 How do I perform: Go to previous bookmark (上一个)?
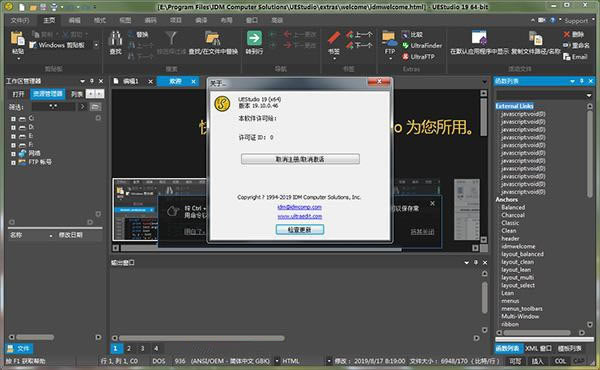[x=359, y=35]
